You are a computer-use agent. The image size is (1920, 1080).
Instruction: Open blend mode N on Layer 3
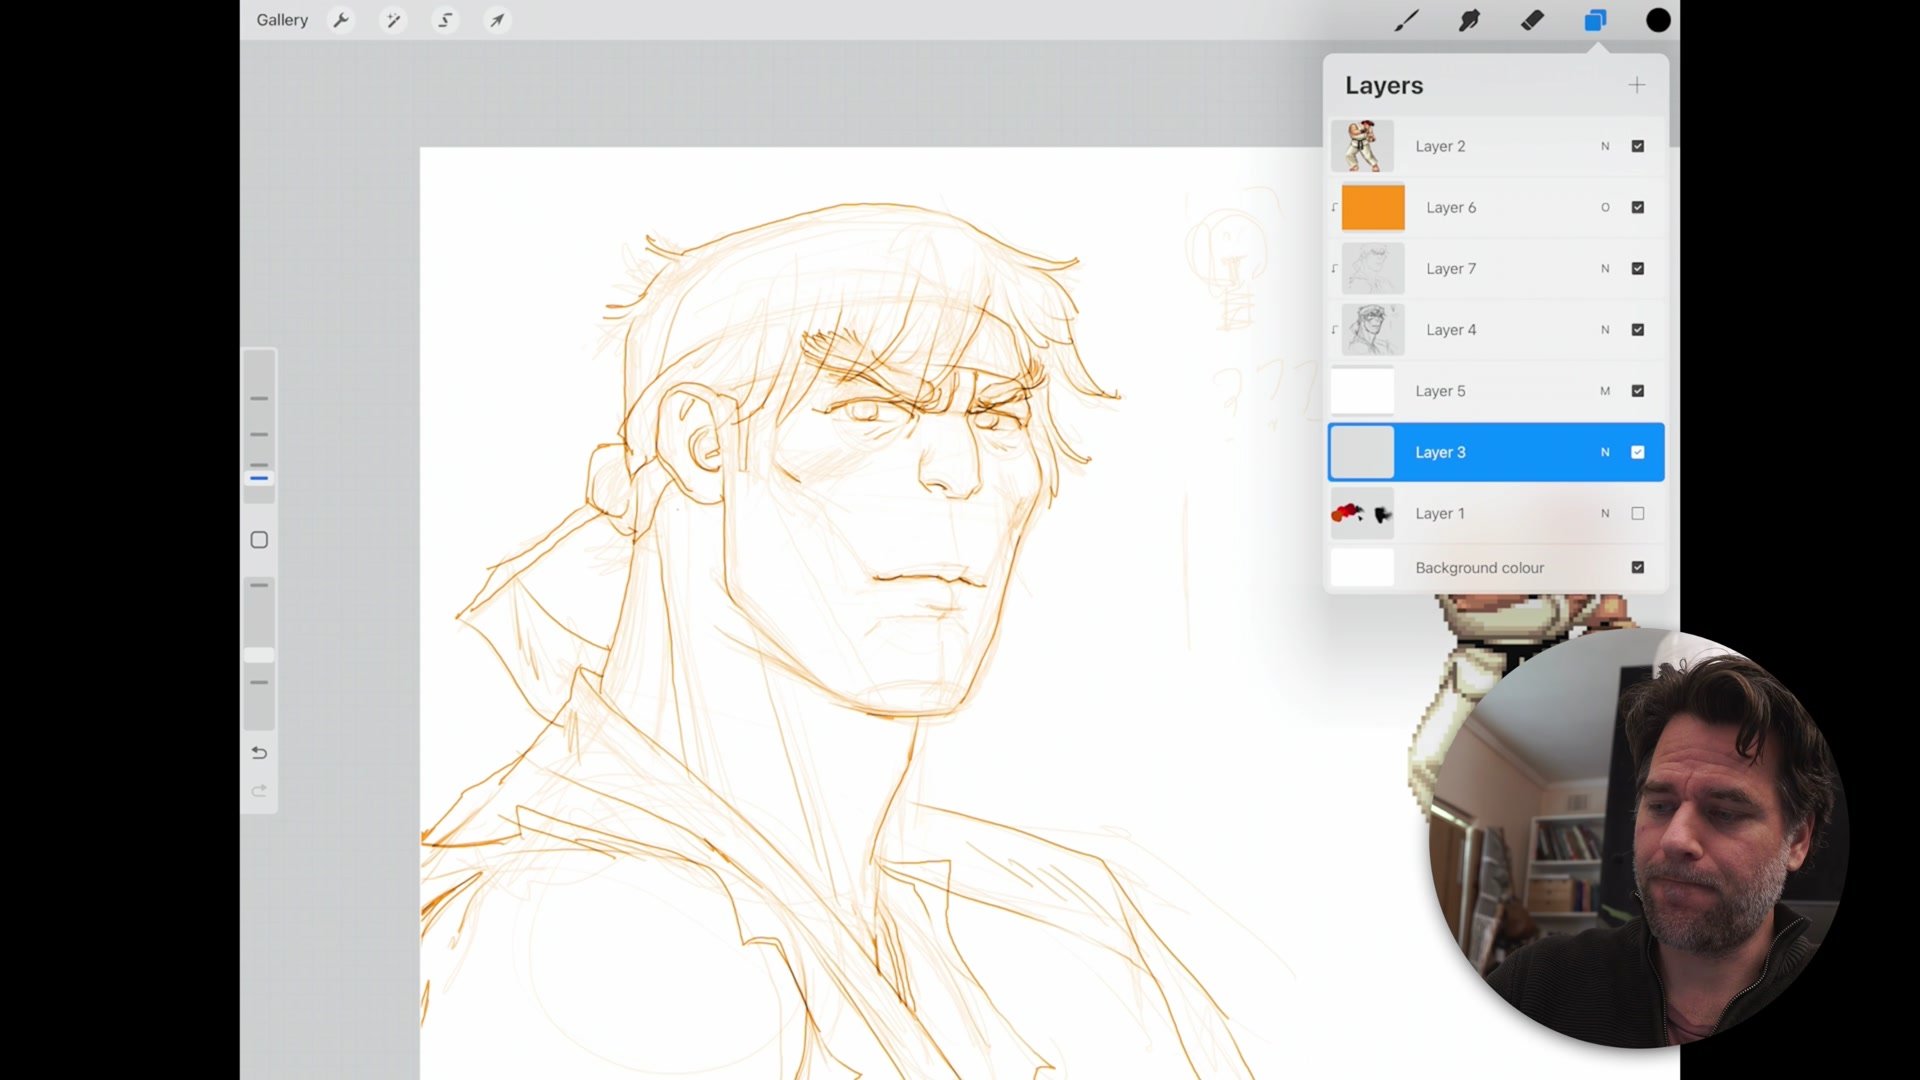tap(1605, 452)
